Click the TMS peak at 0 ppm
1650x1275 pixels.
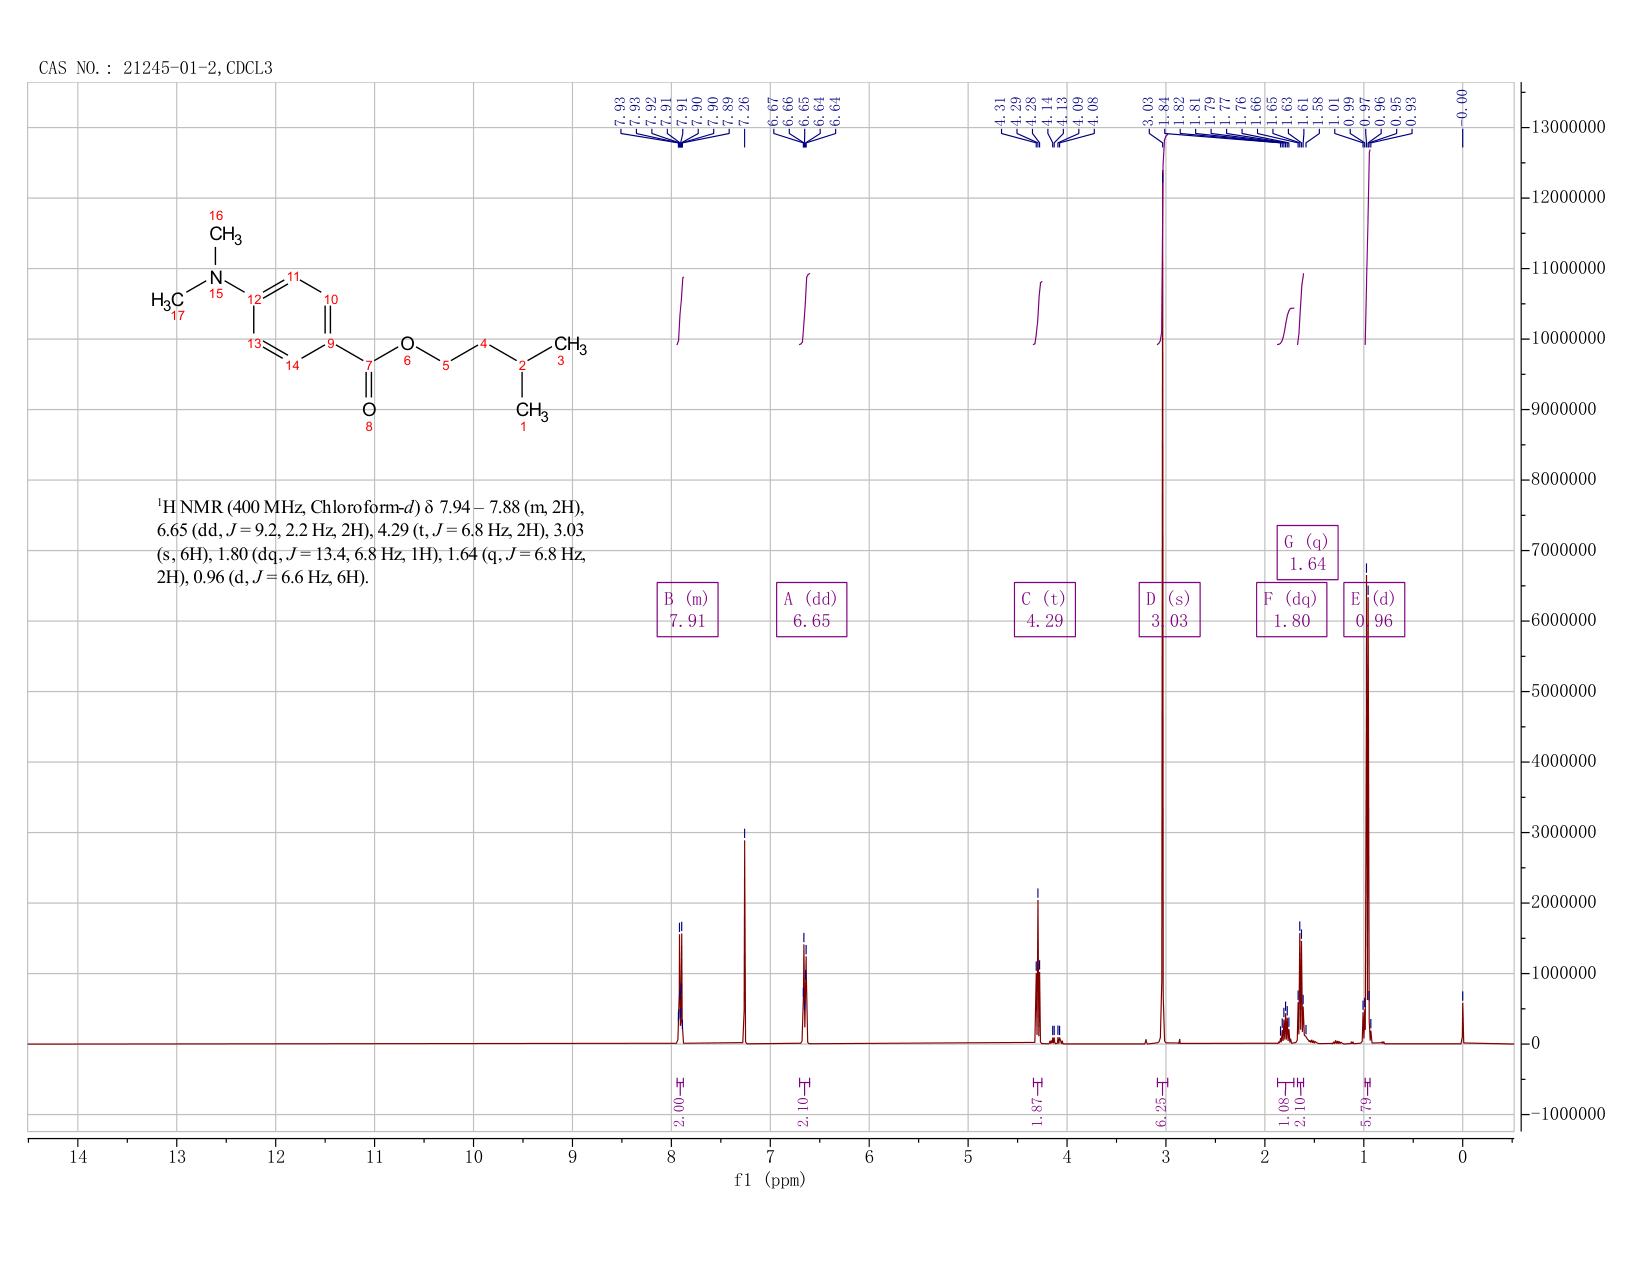(1462, 1022)
